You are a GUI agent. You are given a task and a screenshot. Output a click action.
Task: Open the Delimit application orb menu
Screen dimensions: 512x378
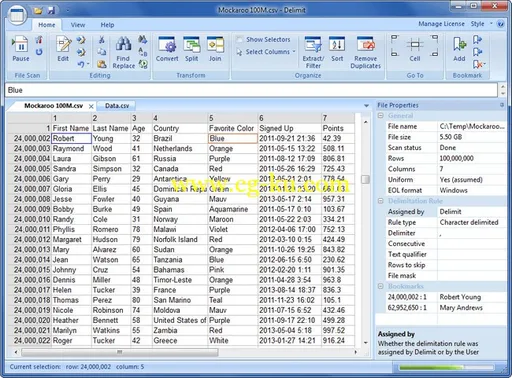17,15
